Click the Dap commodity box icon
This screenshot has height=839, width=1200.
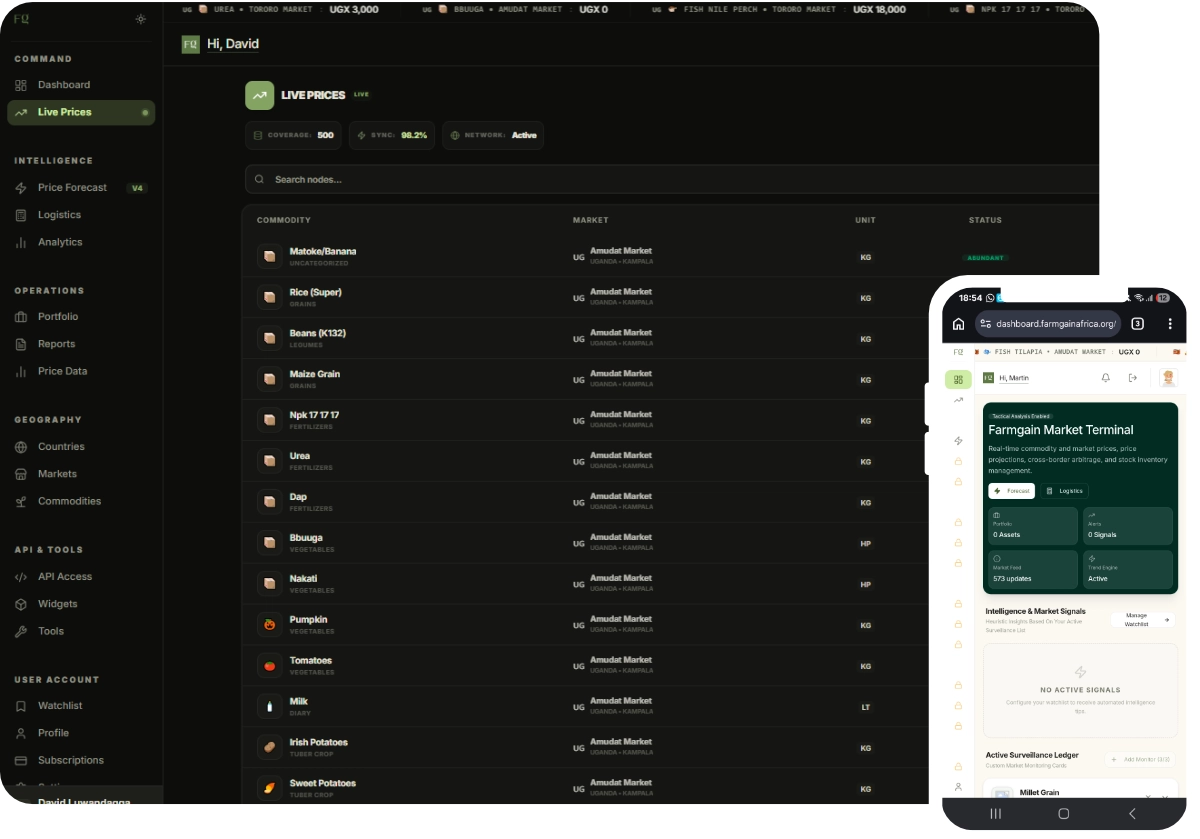(x=269, y=502)
